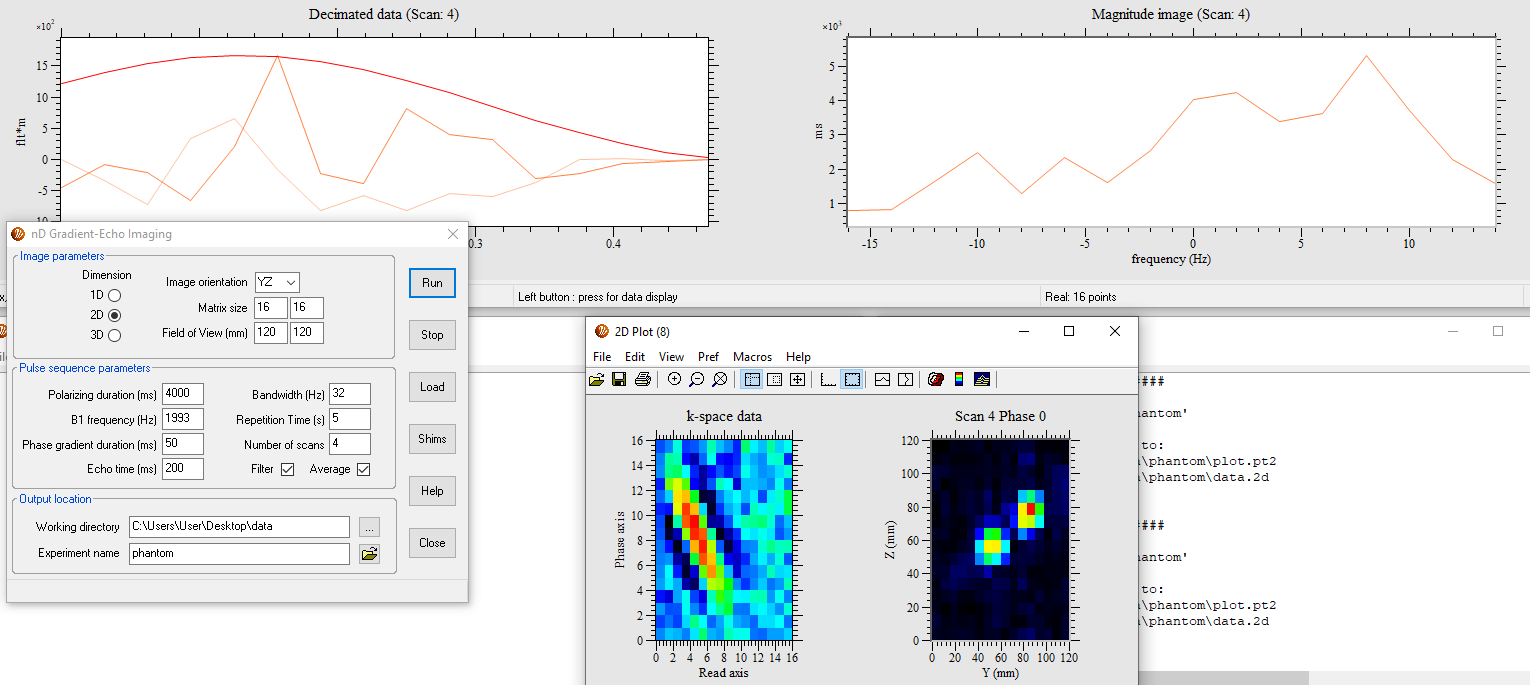Select the Zoom In tool
1530x685 pixels.
pos(674,379)
